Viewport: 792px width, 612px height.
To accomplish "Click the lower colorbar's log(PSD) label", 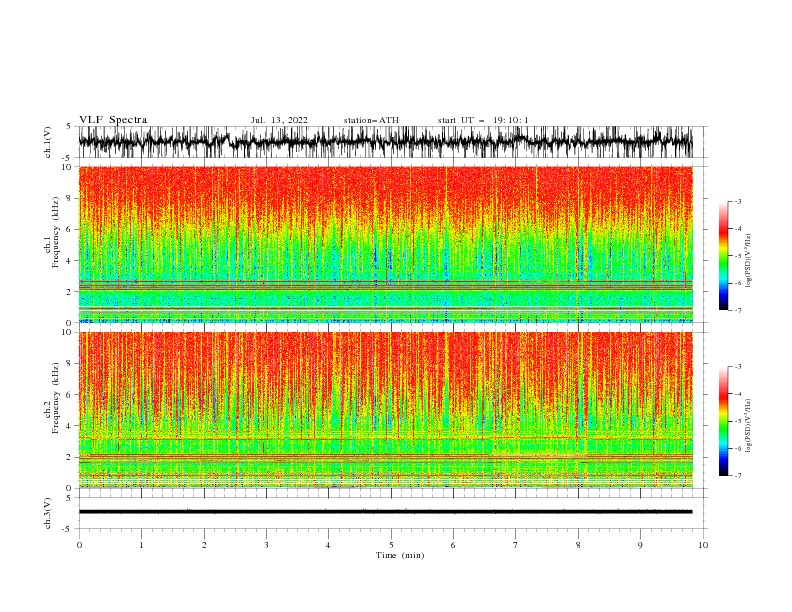I will coord(749,426).
